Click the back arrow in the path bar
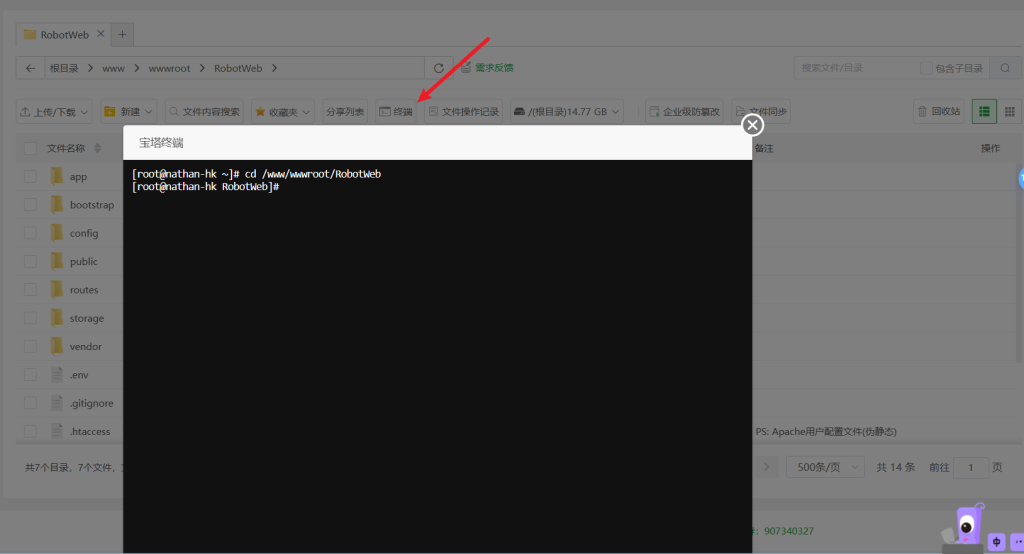This screenshot has width=1024, height=554. pos(31,68)
